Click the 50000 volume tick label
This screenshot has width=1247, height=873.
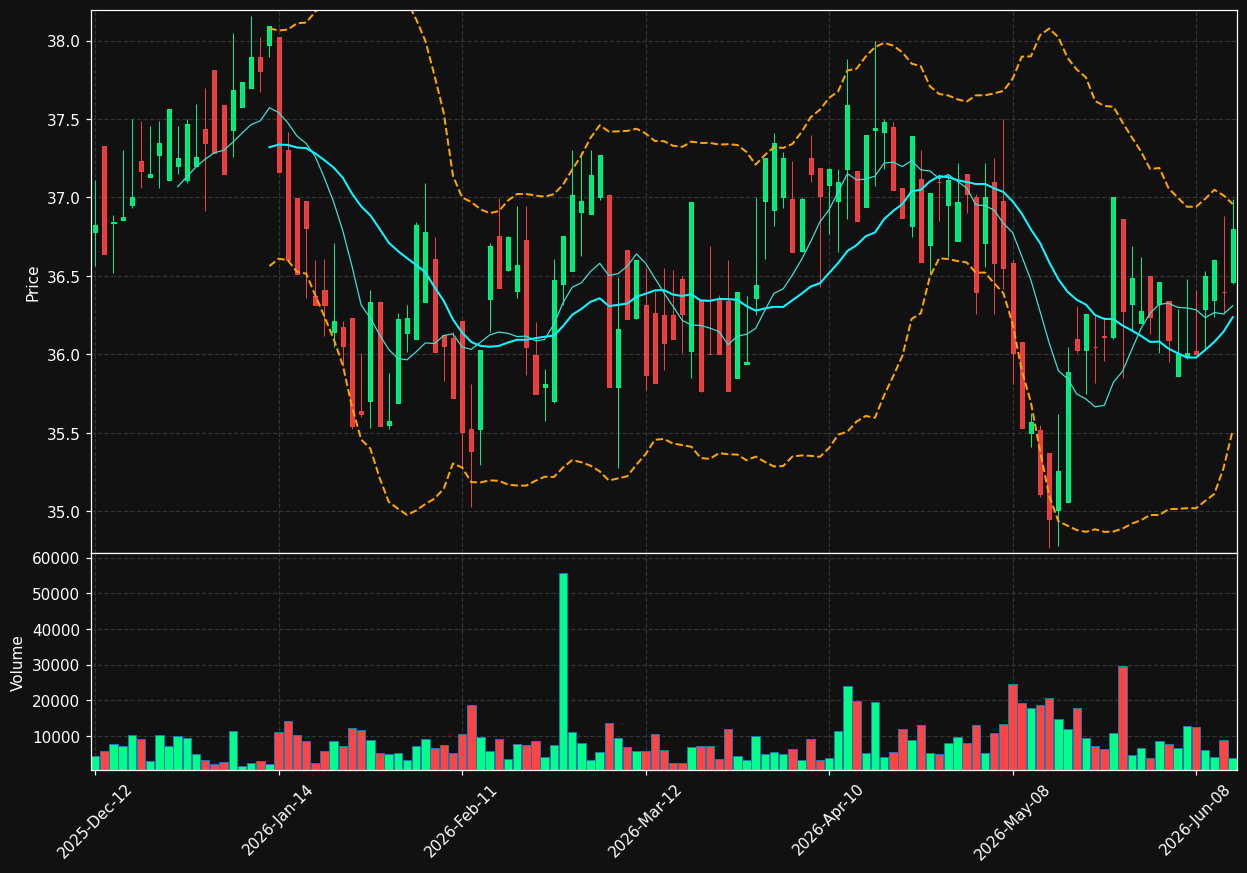58,594
